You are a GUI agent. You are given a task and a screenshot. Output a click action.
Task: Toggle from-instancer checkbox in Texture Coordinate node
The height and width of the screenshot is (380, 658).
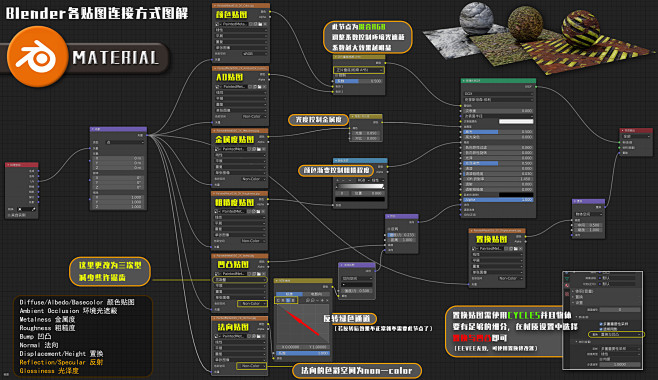tap(9, 215)
